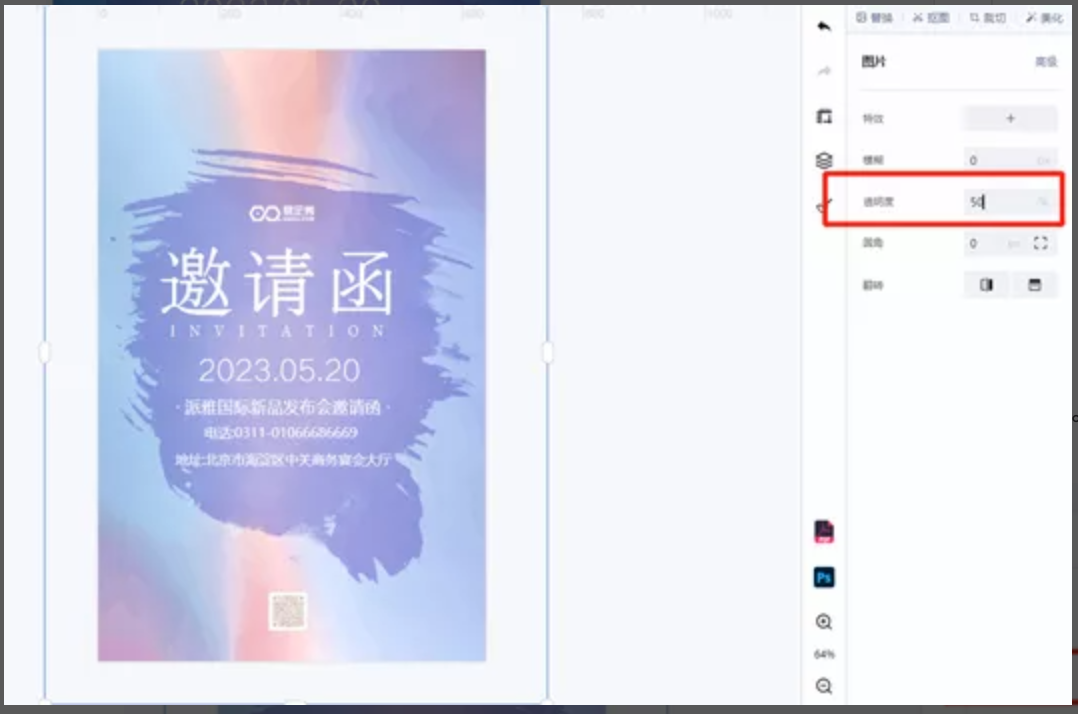Click the undo arrow icon
The height and width of the screenshot is (714, 1078).
coord(824,27)
